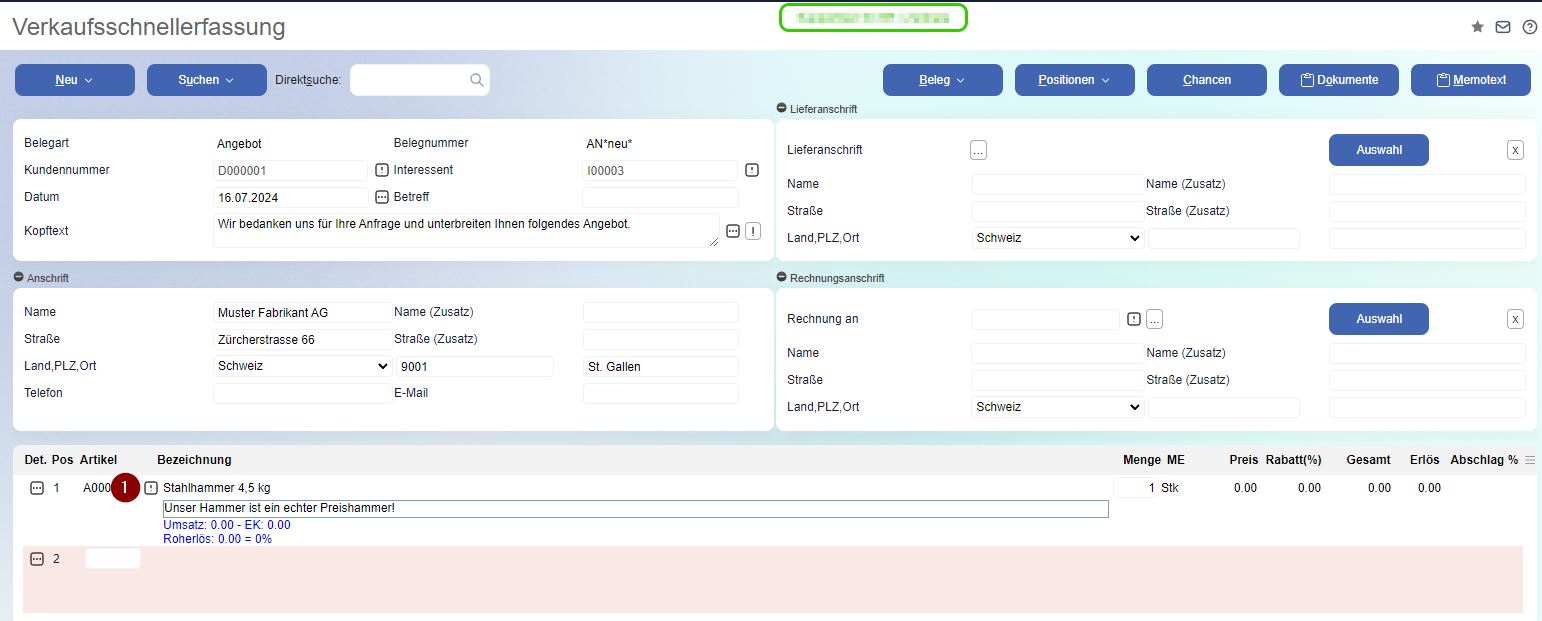Click the PLZ field 9001
Image resolution: width=1542 pixels, height=621 pixels.
[475, 367]
